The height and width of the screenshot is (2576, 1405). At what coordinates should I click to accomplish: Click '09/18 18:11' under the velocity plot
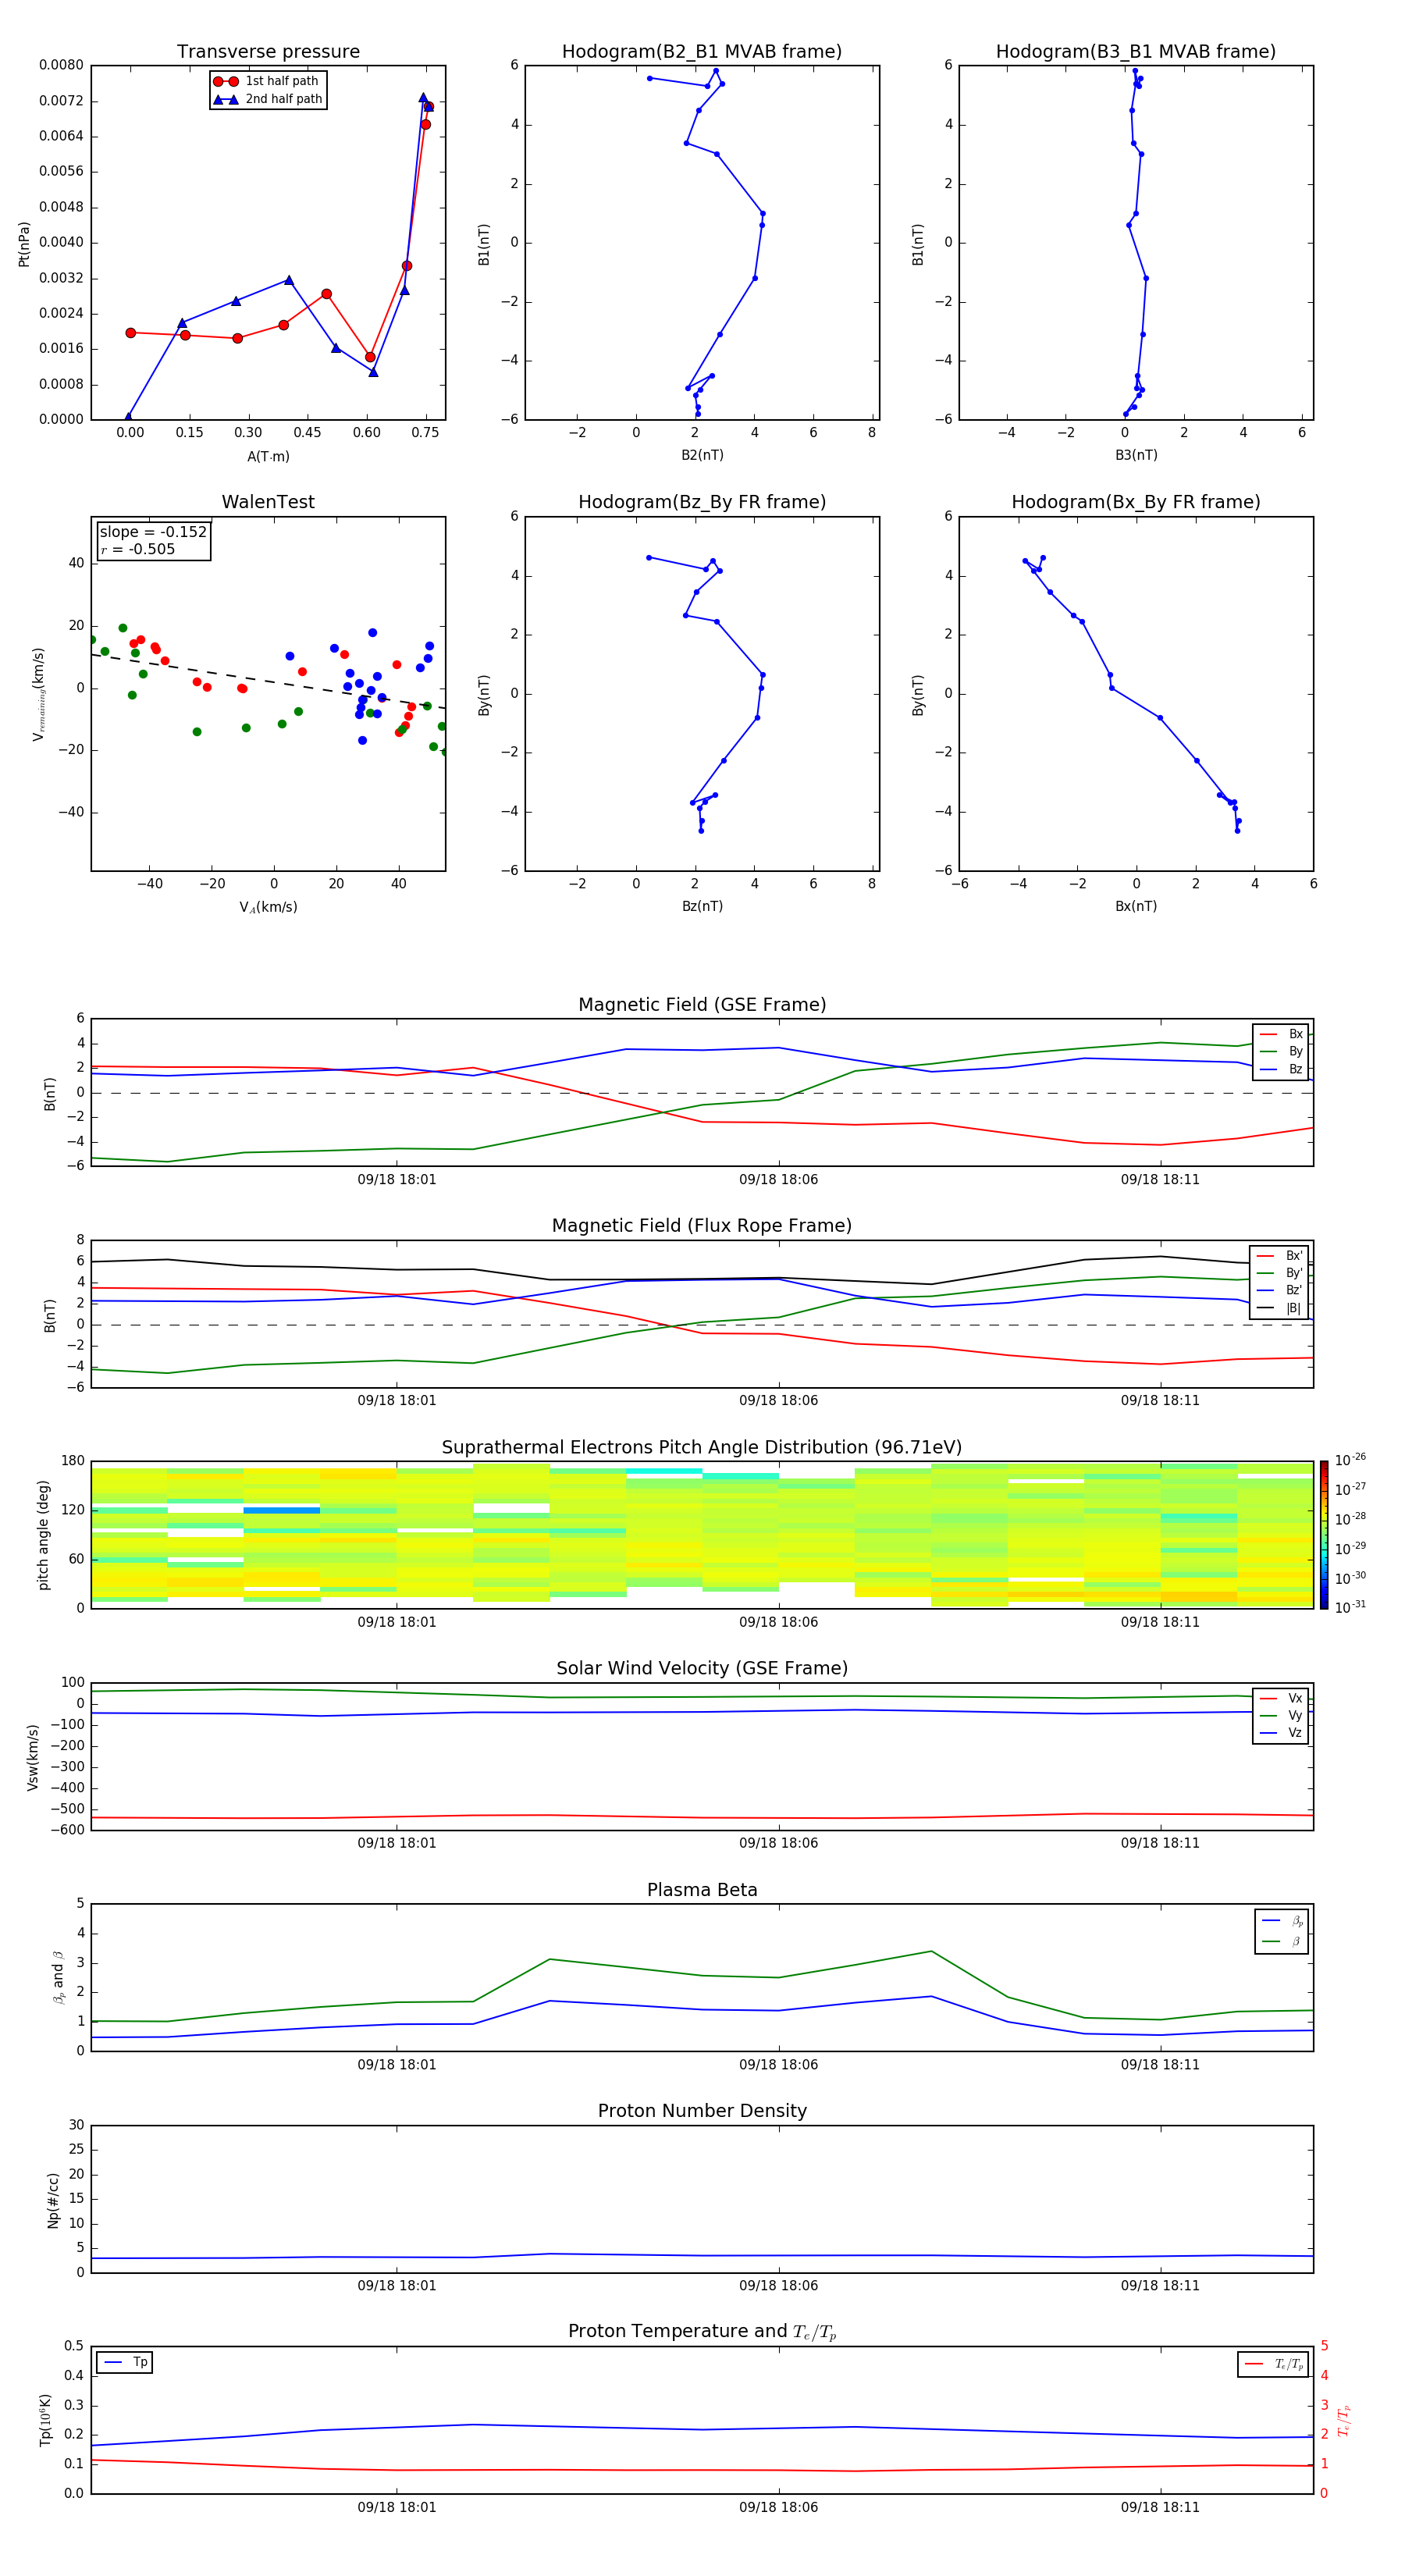click(x=1160, y=1844)
